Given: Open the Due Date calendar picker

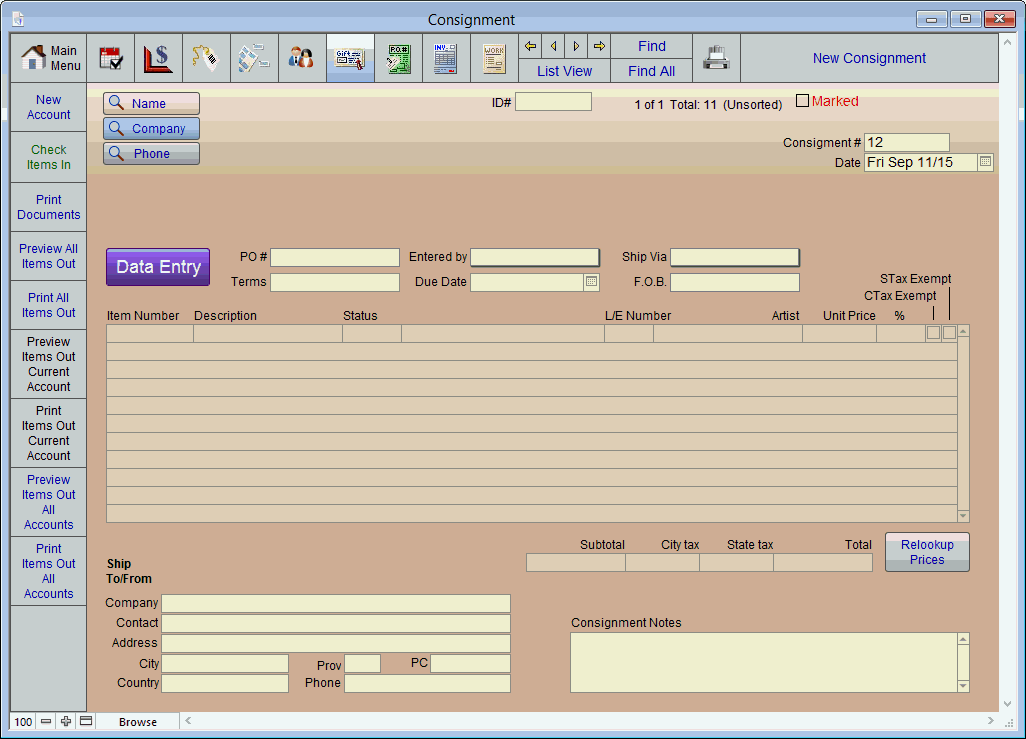Looking at the screenshot, I should coord(590,282).
